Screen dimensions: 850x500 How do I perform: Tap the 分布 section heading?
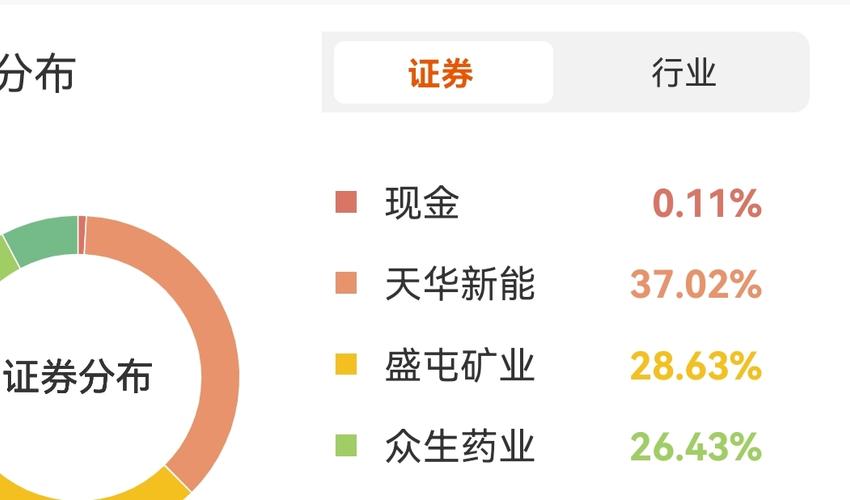[36, 73]
